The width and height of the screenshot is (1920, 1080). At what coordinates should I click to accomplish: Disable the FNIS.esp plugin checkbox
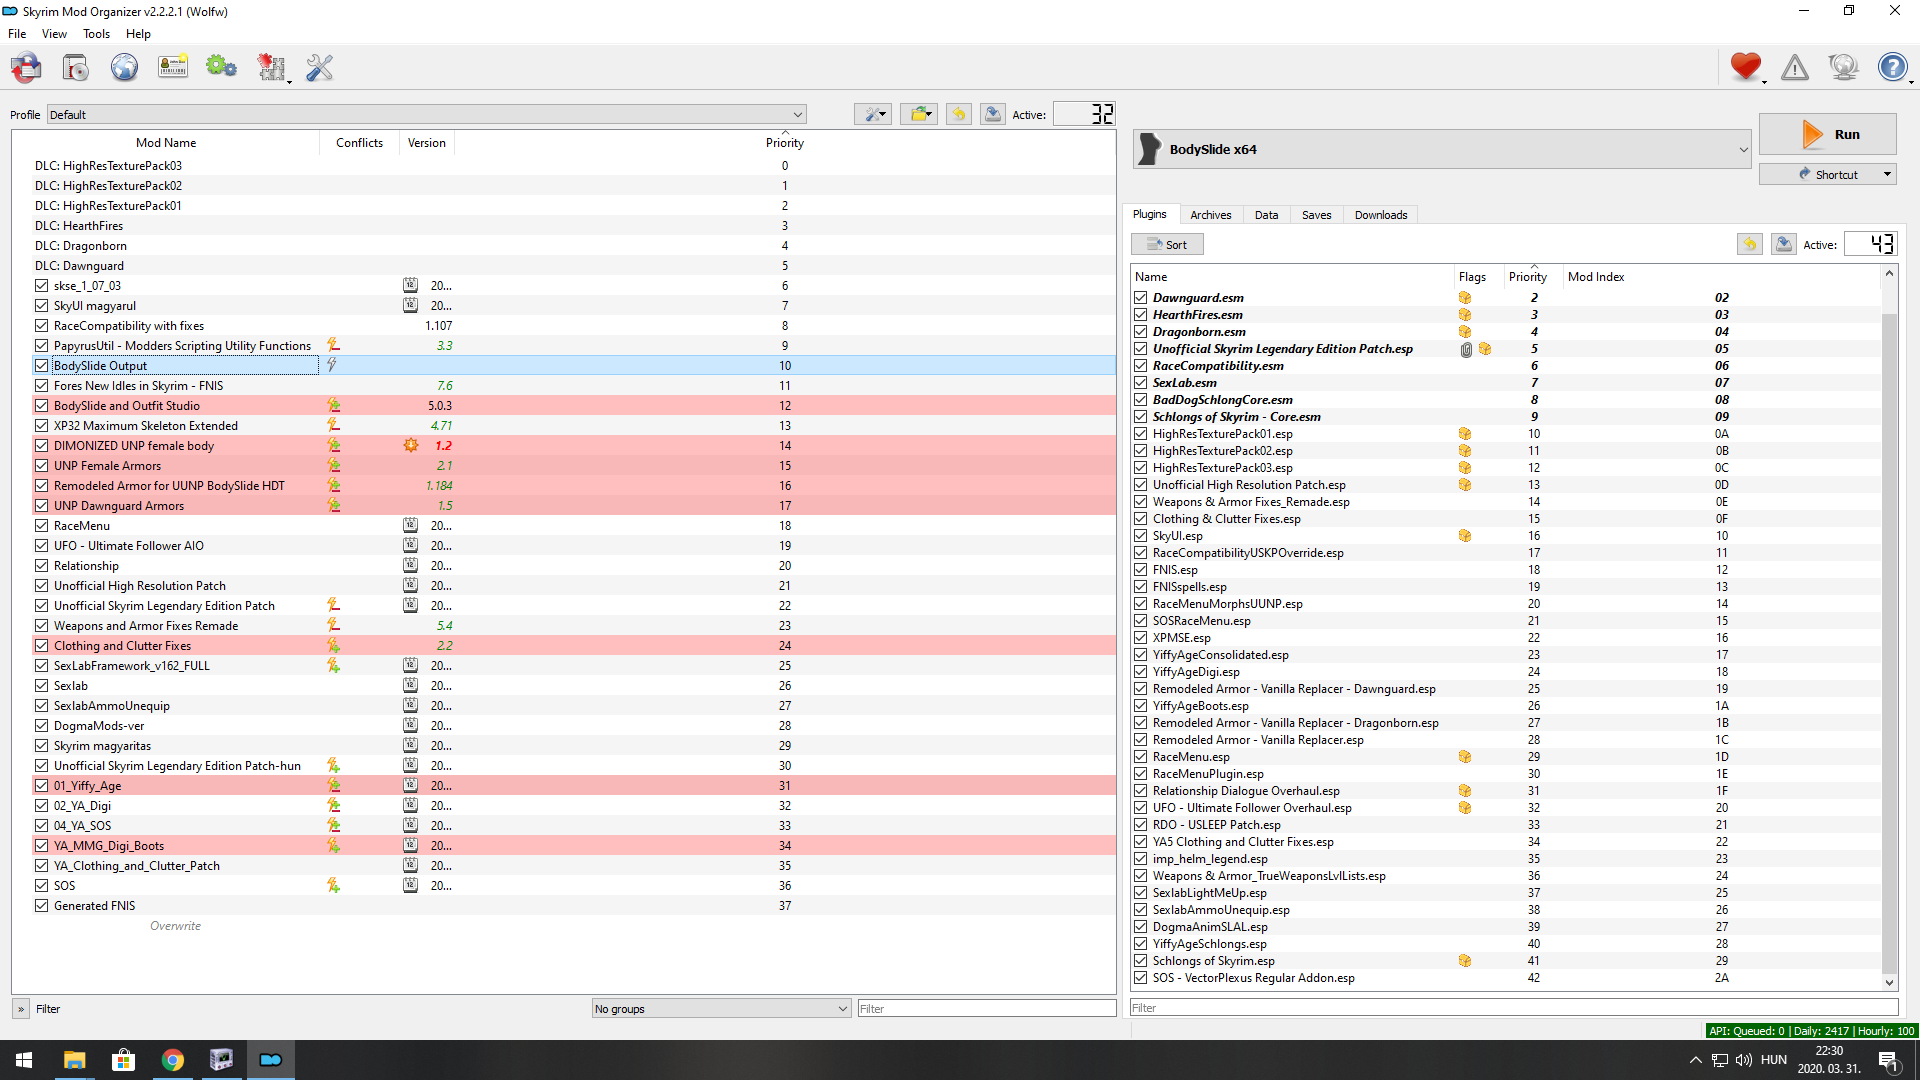(x=1140, y=569)
